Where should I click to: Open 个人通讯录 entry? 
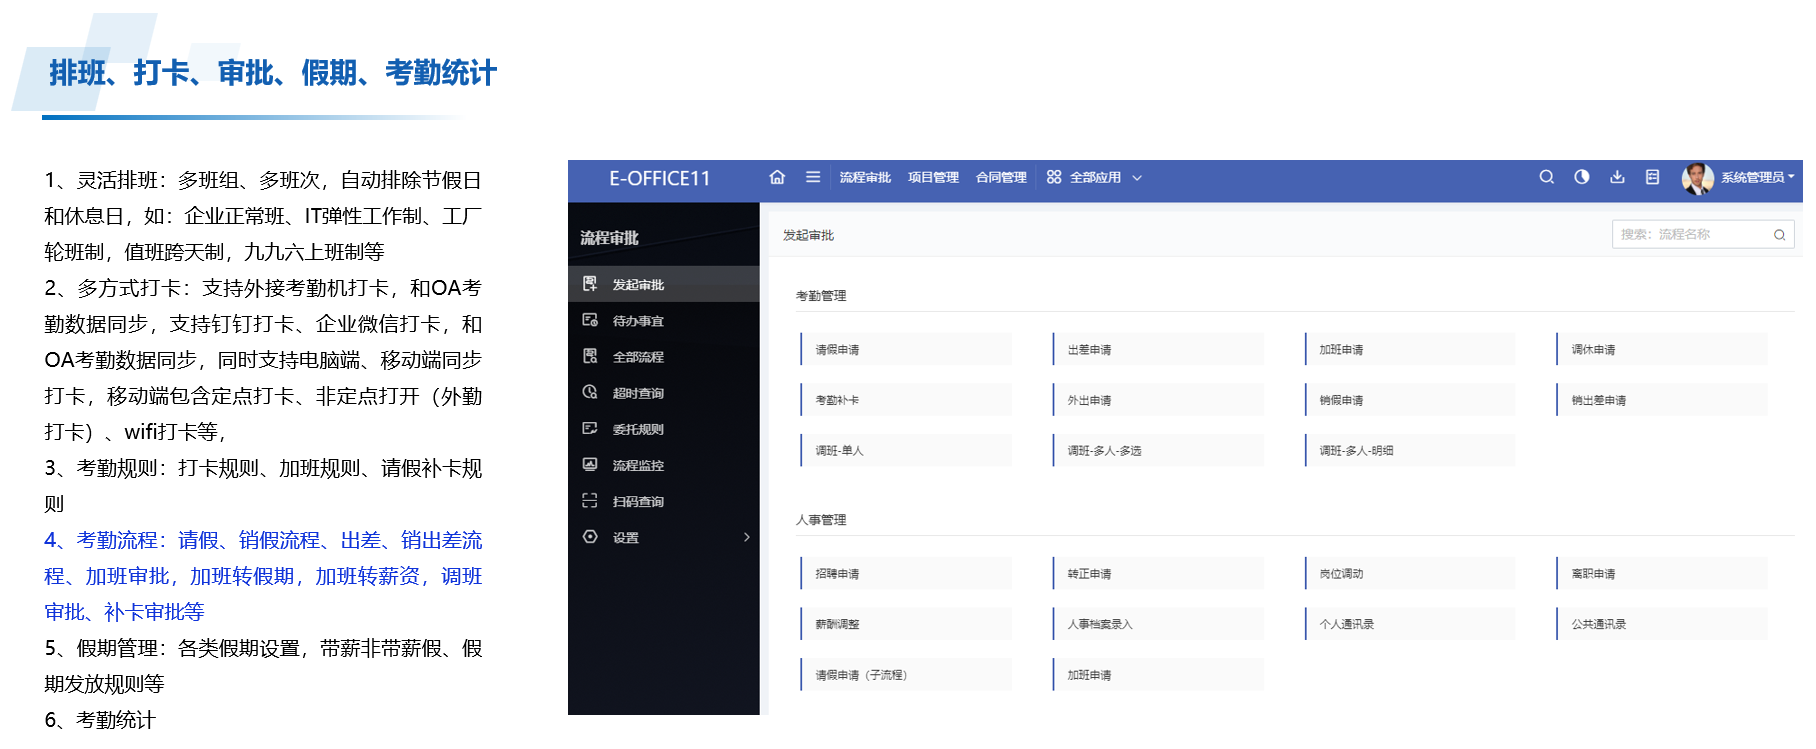pos(1410,623)
